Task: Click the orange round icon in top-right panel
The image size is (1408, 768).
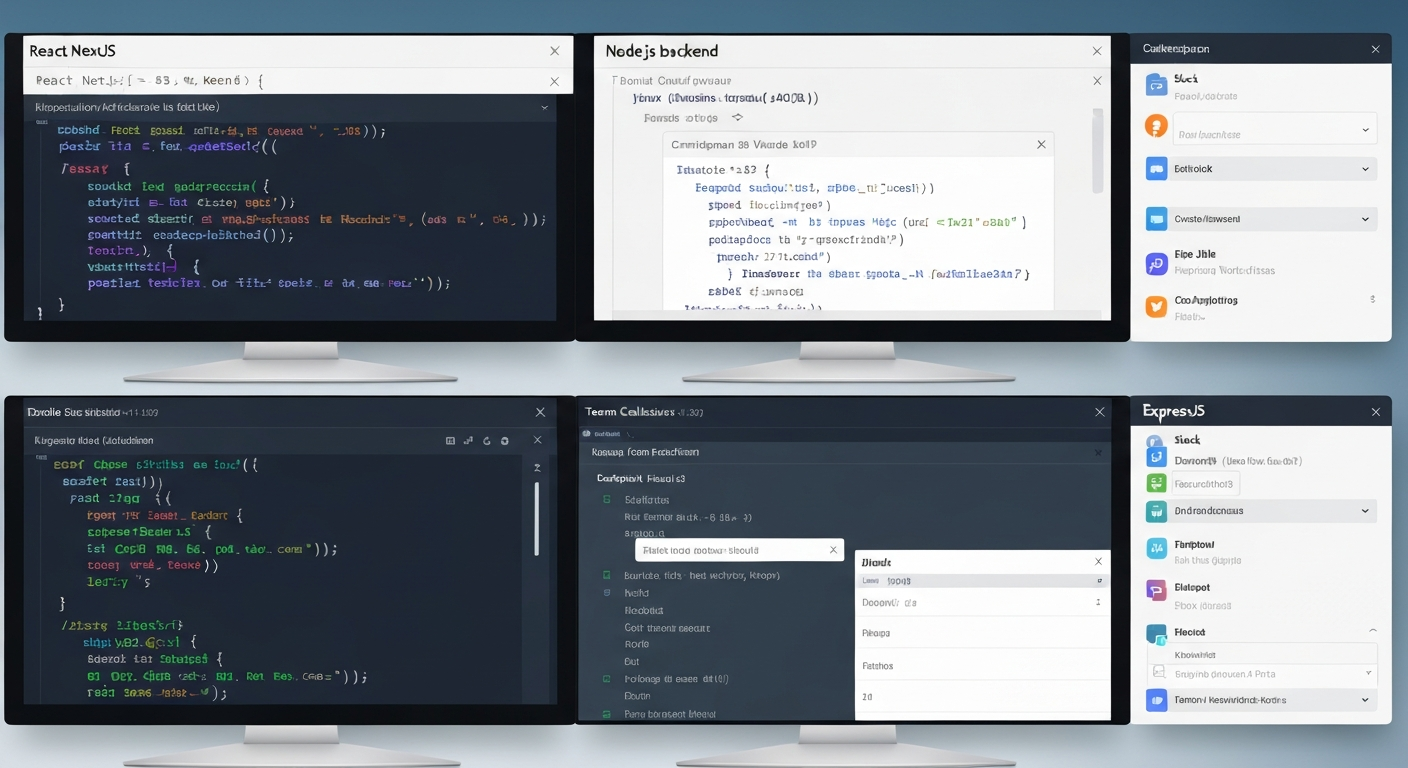Action: click(1156, 126)
